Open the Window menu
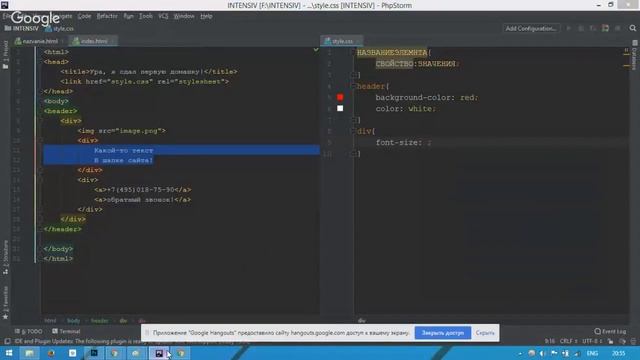 (184, 16)
